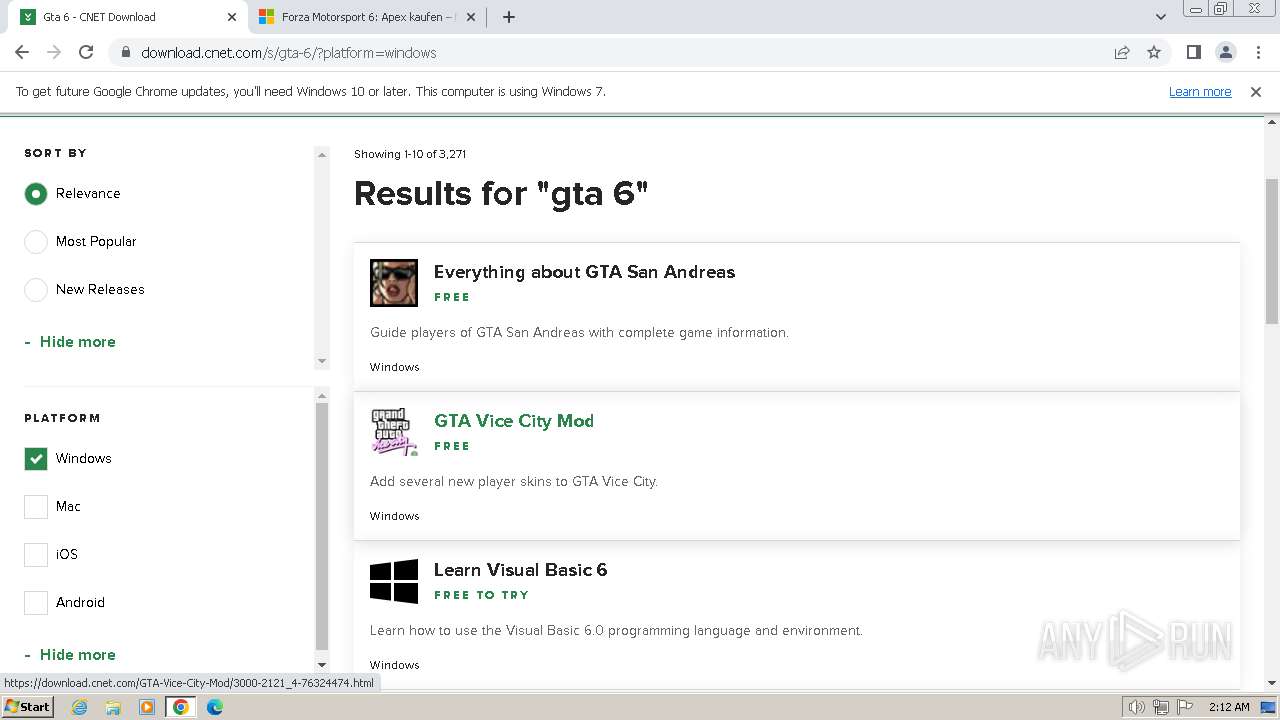The image size is (1280, 720).
Task: Switch to the Gta 6 - CNET Download tab
Action: [x=128, y=17]
